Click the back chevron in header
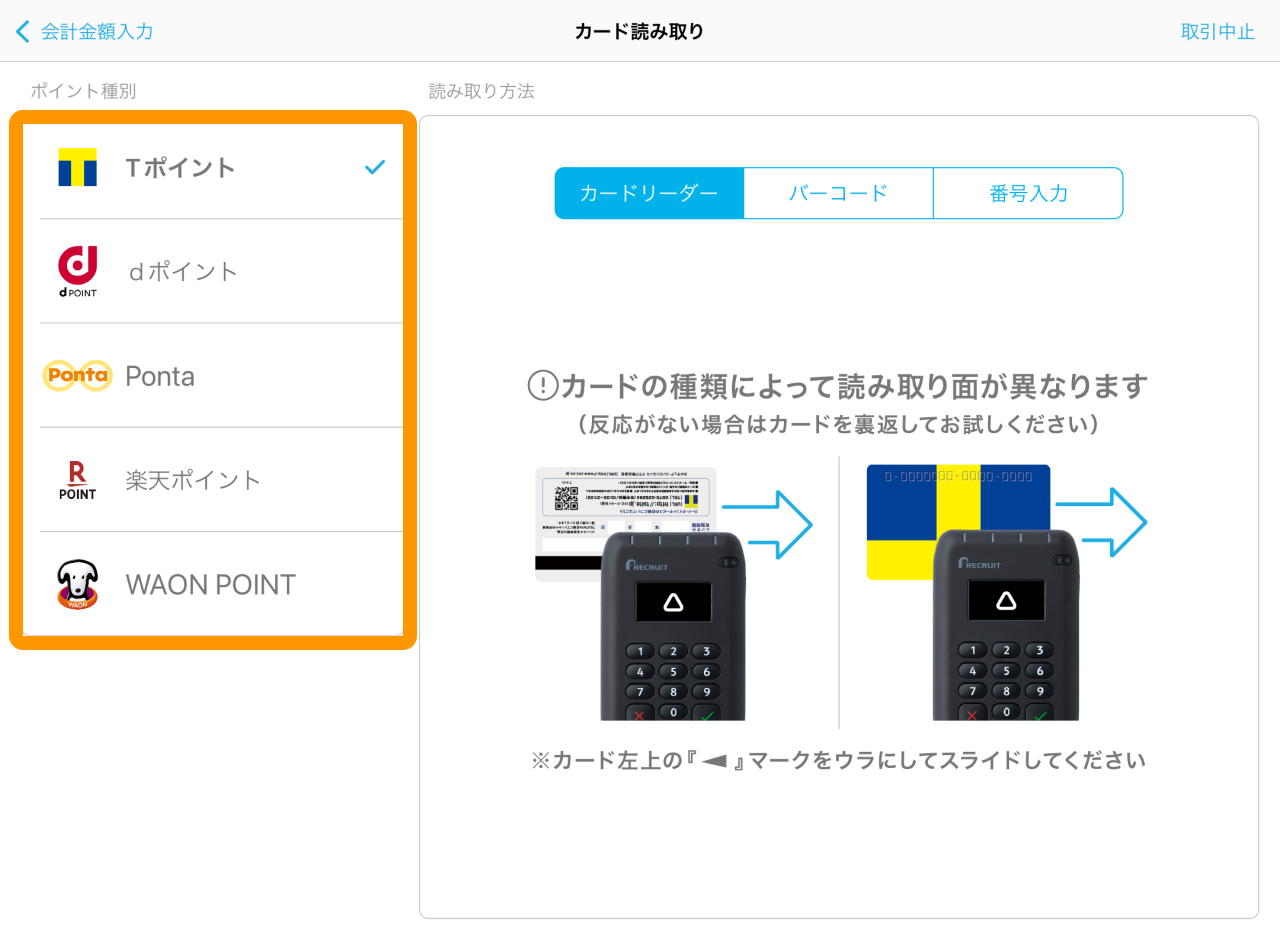Screen dimensions: 1280x939 point(23,31)
